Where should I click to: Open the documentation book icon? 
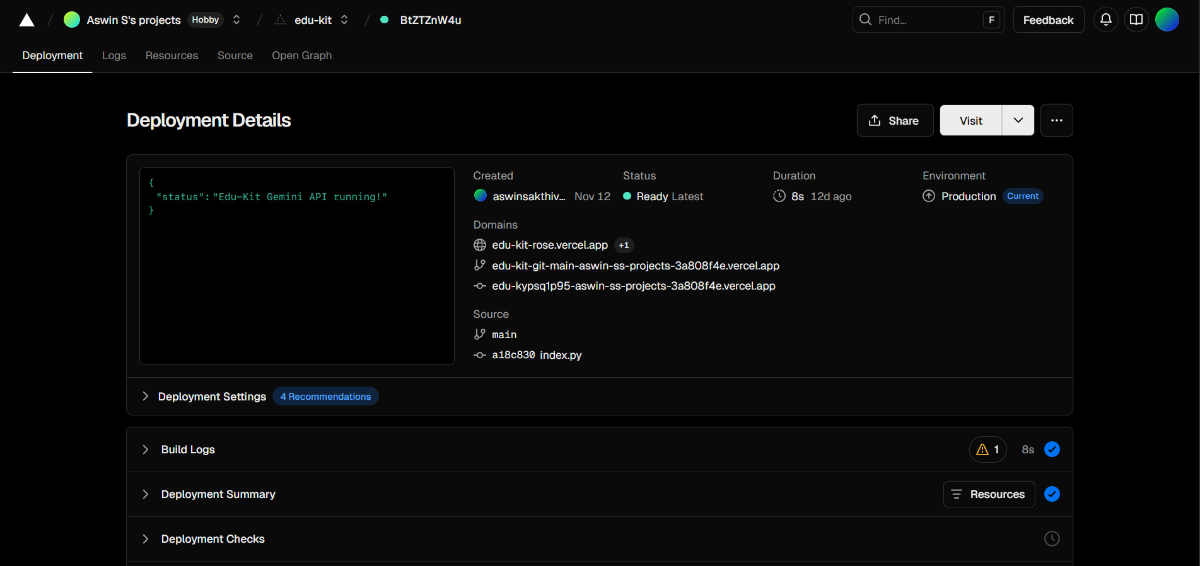pos(1135,20)
